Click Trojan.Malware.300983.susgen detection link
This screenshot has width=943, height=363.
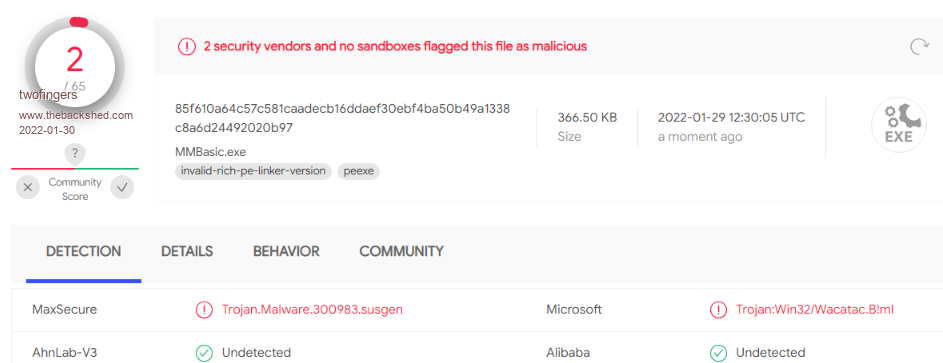tap(312, 310)
